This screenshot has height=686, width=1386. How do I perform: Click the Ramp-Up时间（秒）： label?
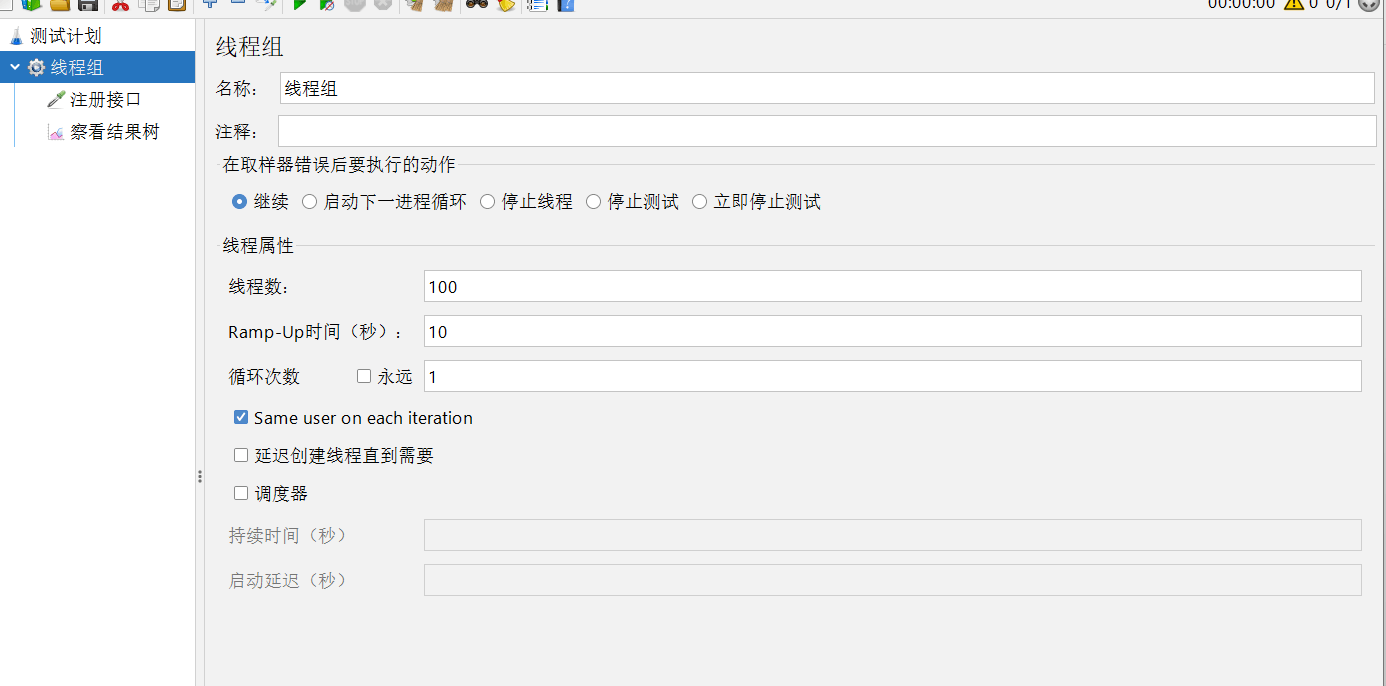click(316, 332)
